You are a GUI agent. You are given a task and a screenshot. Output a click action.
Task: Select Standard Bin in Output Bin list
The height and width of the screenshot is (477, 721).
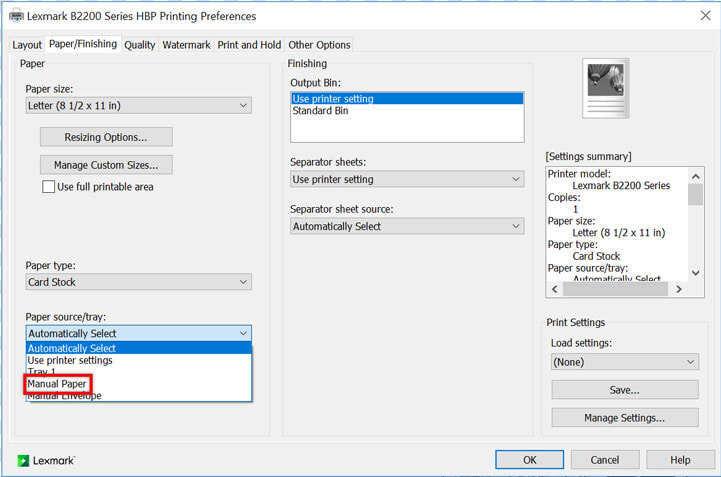[407, 110]
